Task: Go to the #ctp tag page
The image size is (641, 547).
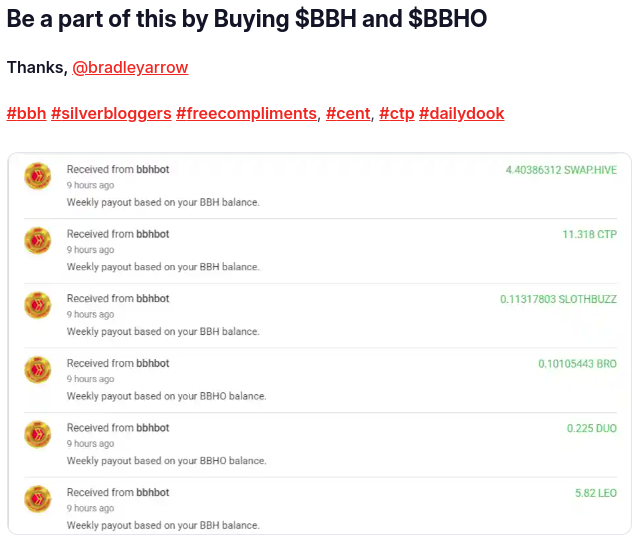Action: coord(397,113)
